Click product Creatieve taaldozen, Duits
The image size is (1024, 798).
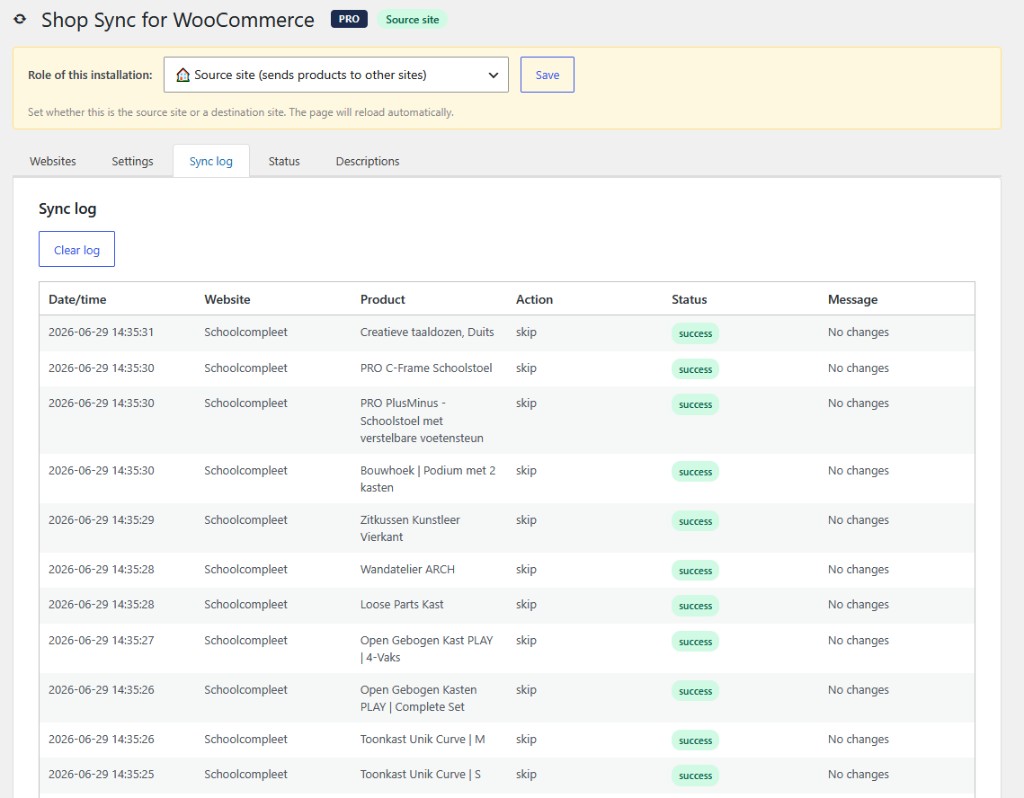pos(427,332)
